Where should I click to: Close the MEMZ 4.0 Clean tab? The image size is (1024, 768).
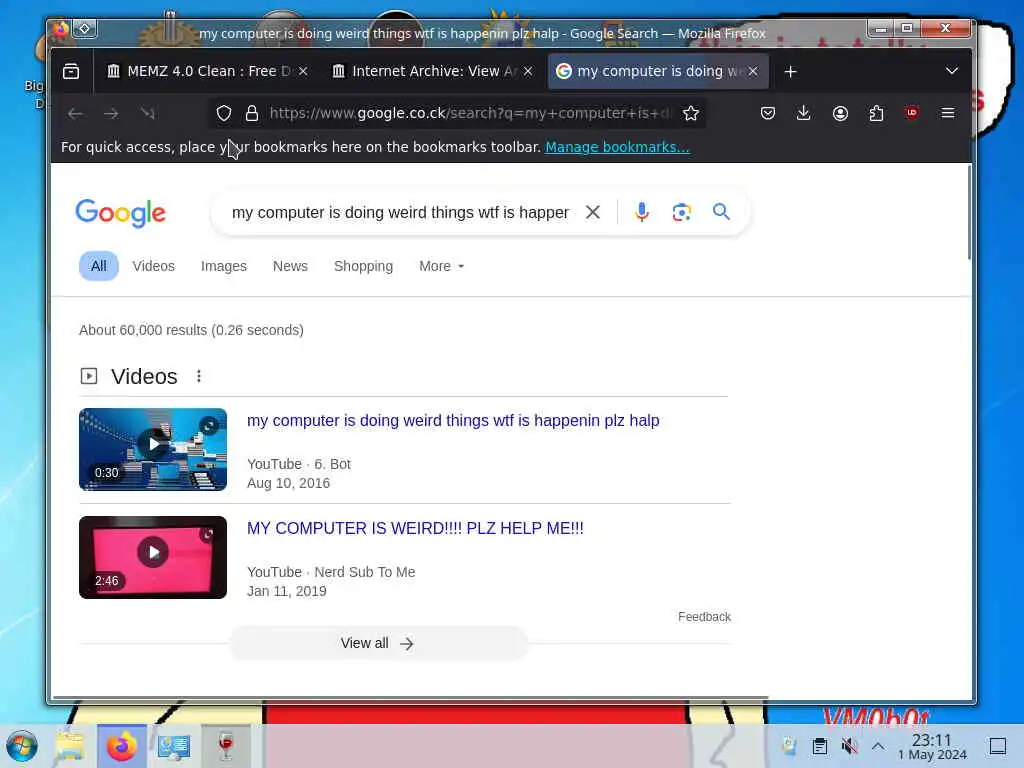[x=303, y=71]
